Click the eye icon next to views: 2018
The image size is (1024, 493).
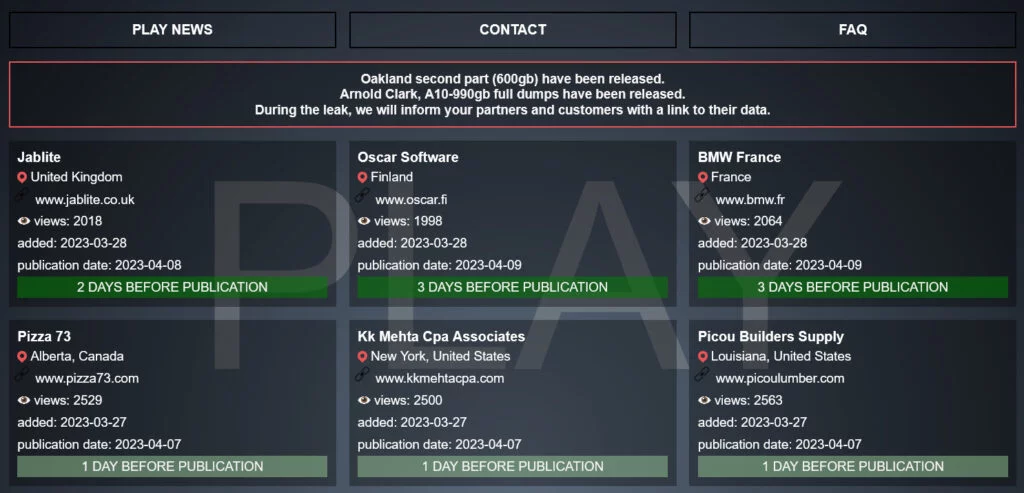tap(24, 221)
